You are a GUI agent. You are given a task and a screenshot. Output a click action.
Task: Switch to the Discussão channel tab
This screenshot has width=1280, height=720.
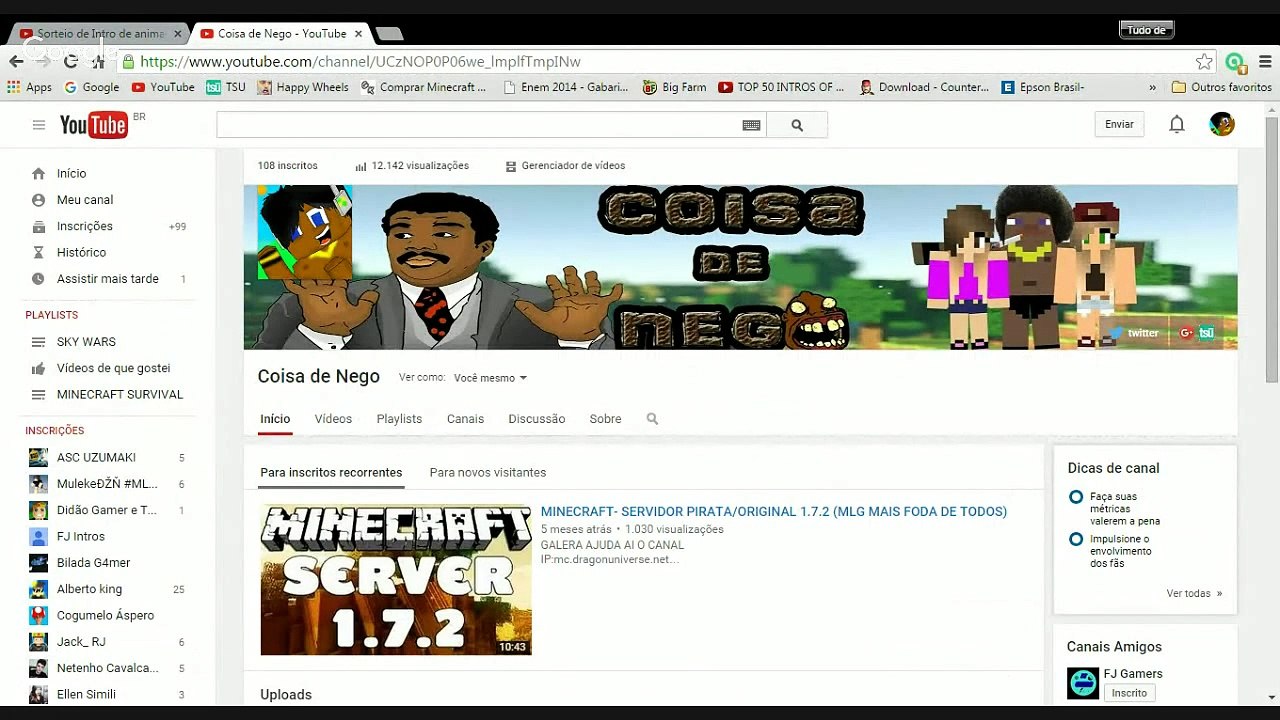536,419
